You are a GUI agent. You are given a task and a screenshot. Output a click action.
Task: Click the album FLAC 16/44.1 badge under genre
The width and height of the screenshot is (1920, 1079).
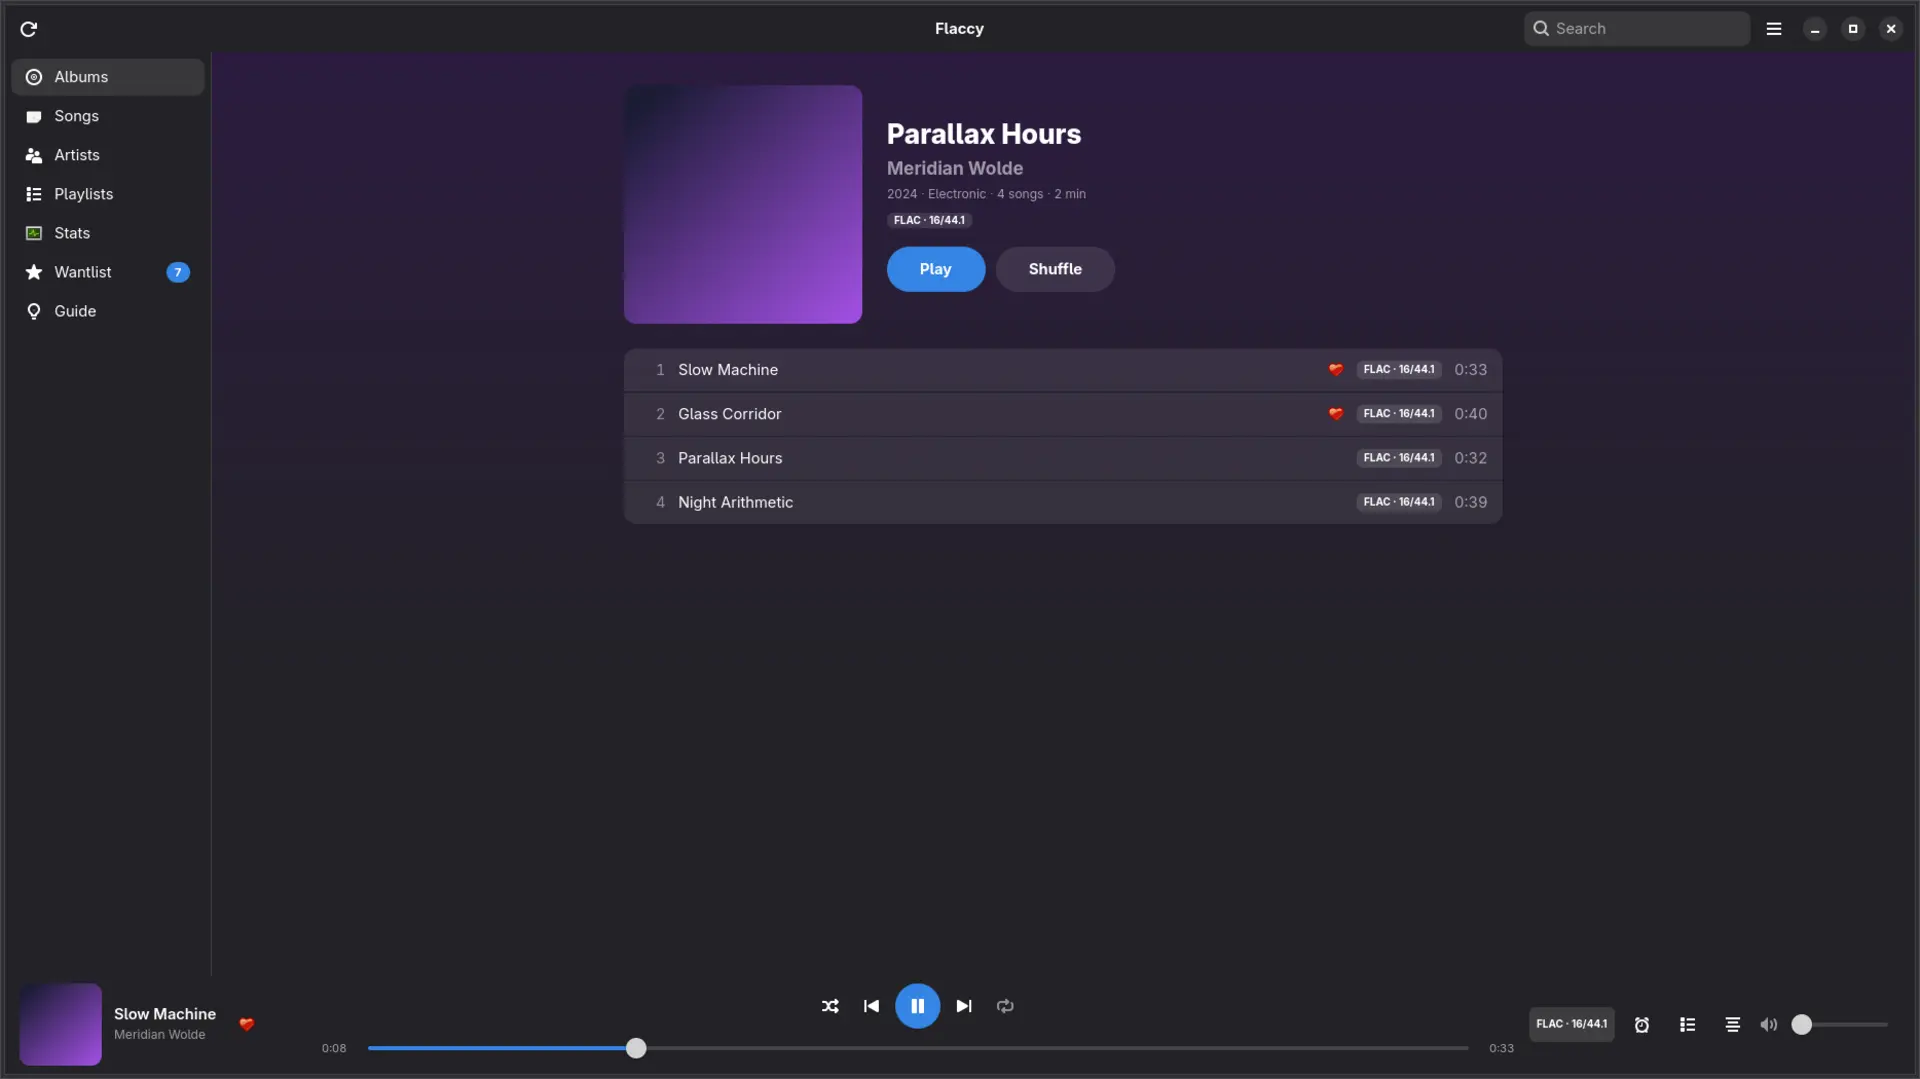929,220
